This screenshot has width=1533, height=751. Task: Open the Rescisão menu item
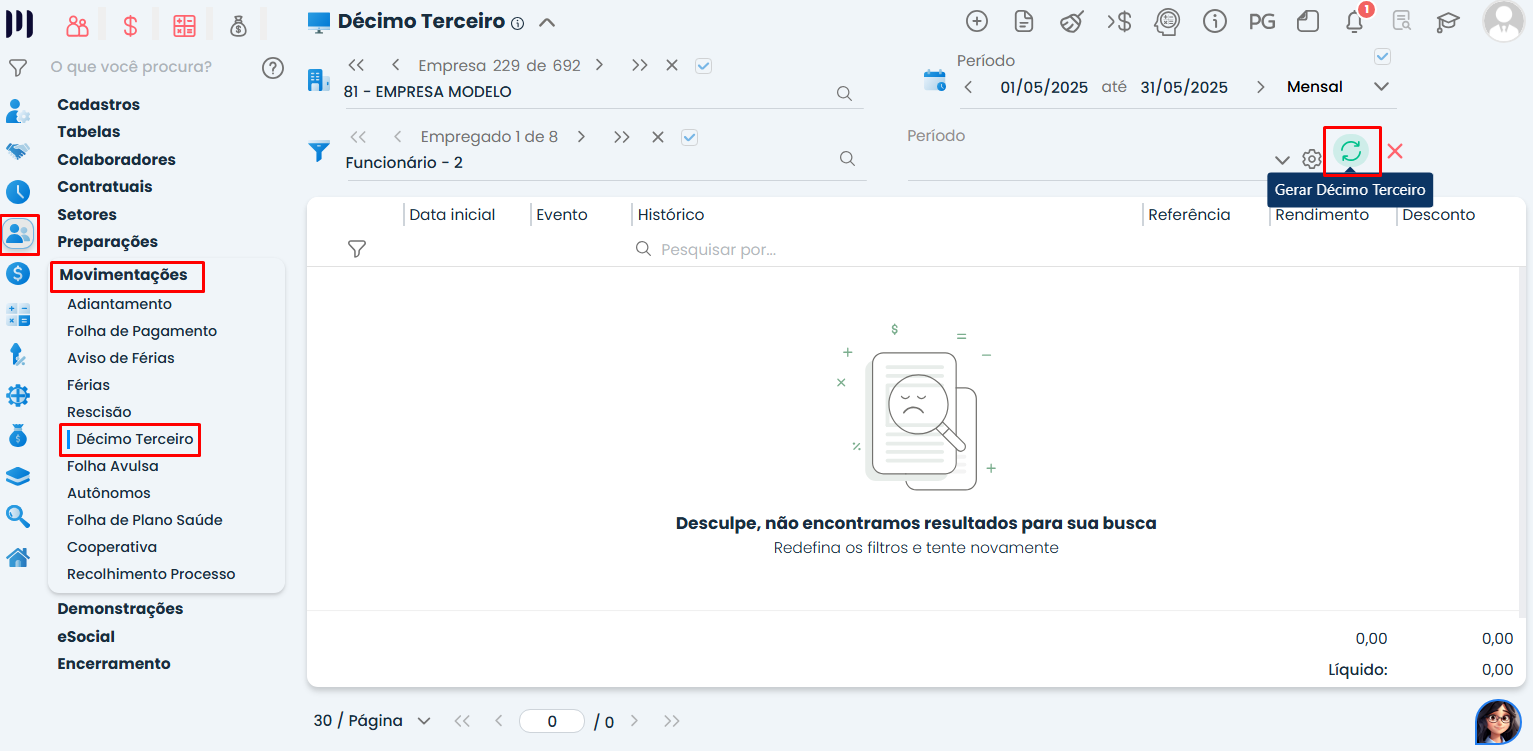pyautogui.click(x=99, y=412)
